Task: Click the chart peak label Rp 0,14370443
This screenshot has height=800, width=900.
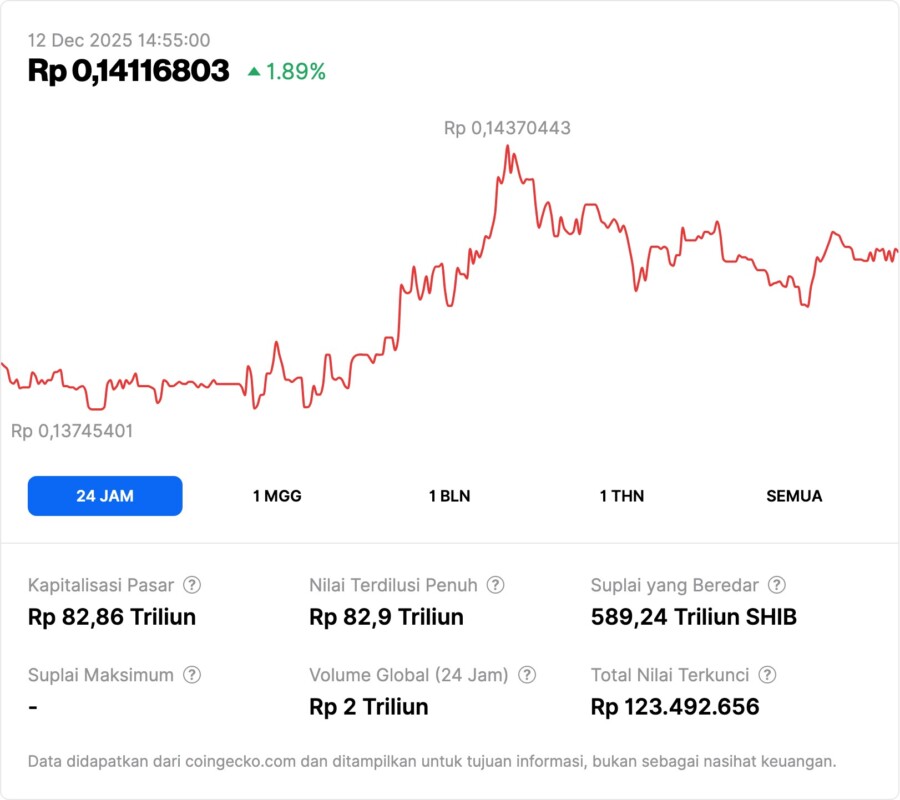Action: (507, 128)
